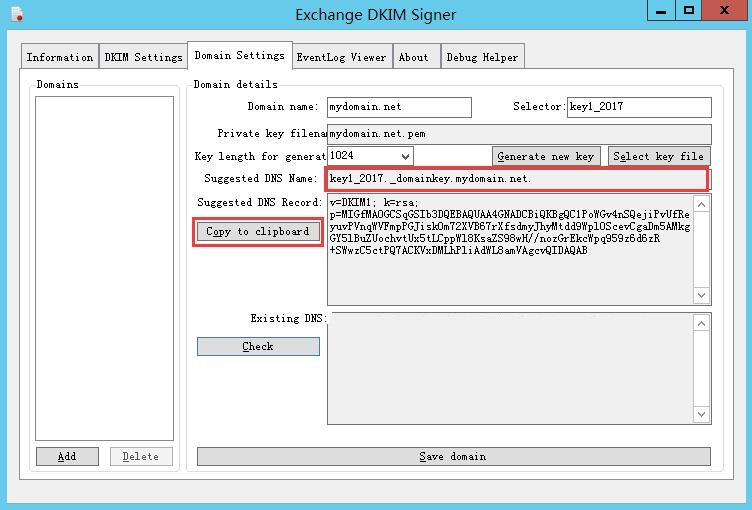Click the Select key file button
This screenshot has width=752, height=510.
[658, 156]
